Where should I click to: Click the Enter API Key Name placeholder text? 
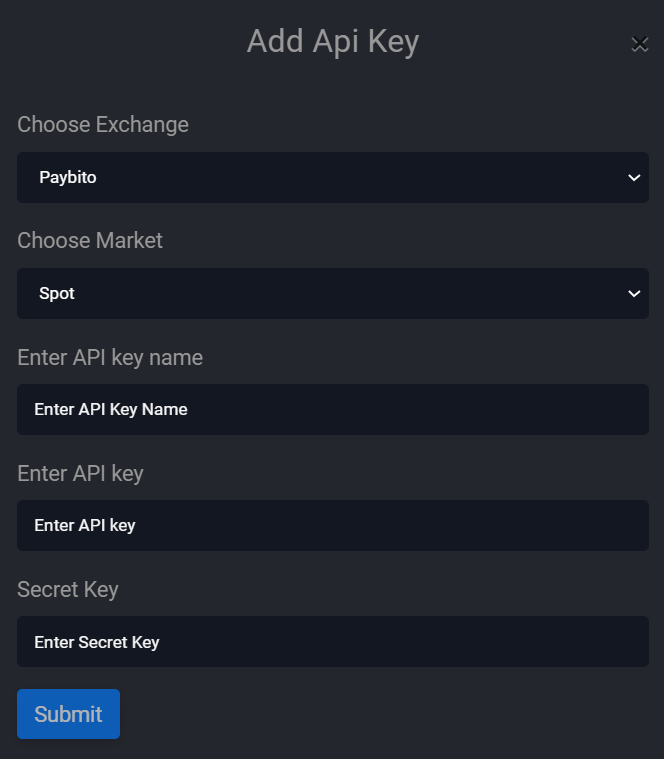click(111, 410)
